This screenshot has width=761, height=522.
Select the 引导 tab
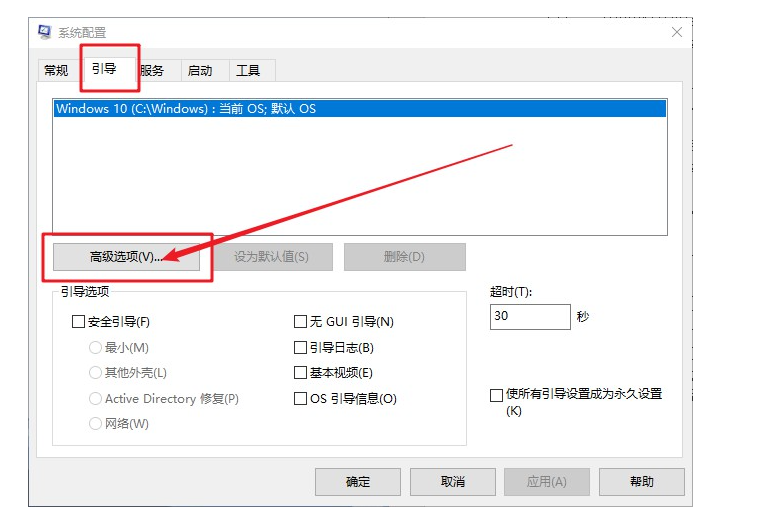pyautogui.click(x=103, y=69)
